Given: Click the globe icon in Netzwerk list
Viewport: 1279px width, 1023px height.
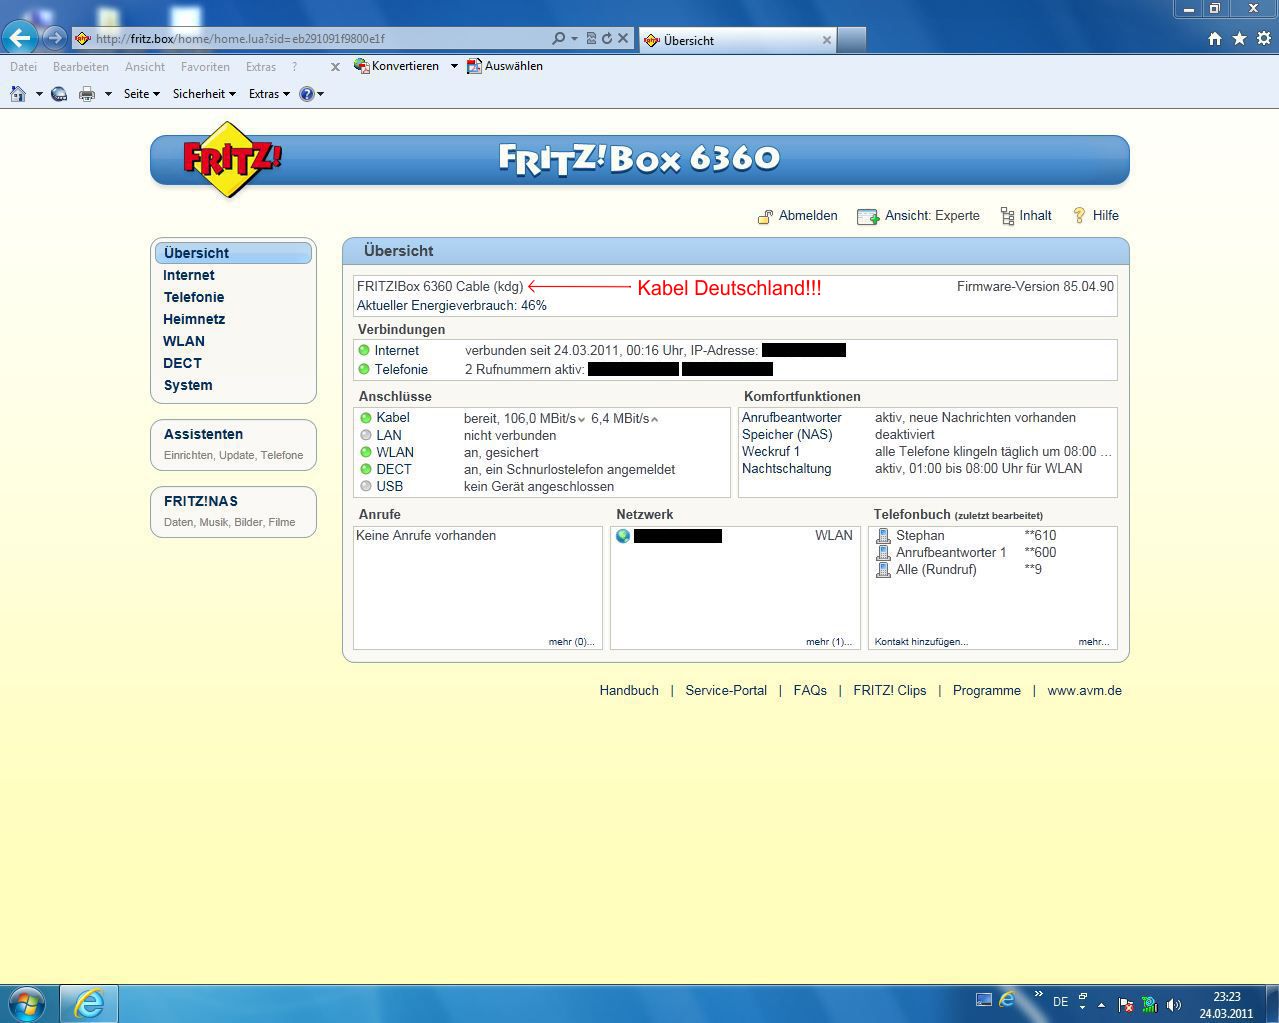Looking at the screenshot, I should (623, 536).
